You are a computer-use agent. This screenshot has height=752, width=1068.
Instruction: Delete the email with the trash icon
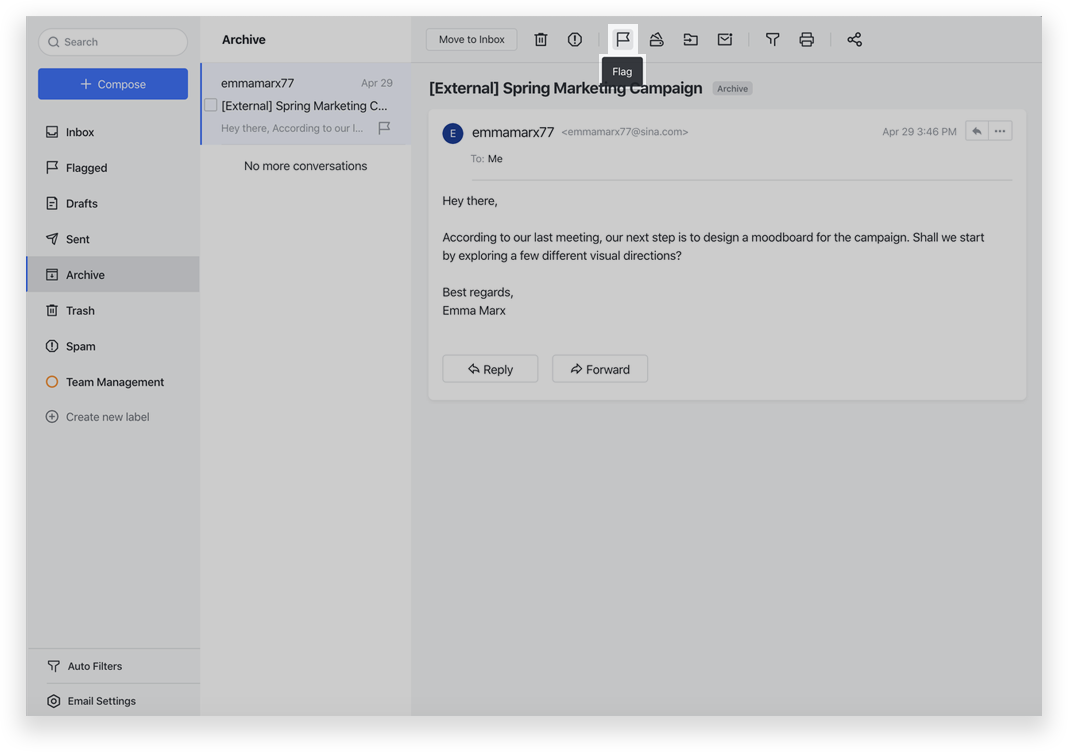[540, 40]
